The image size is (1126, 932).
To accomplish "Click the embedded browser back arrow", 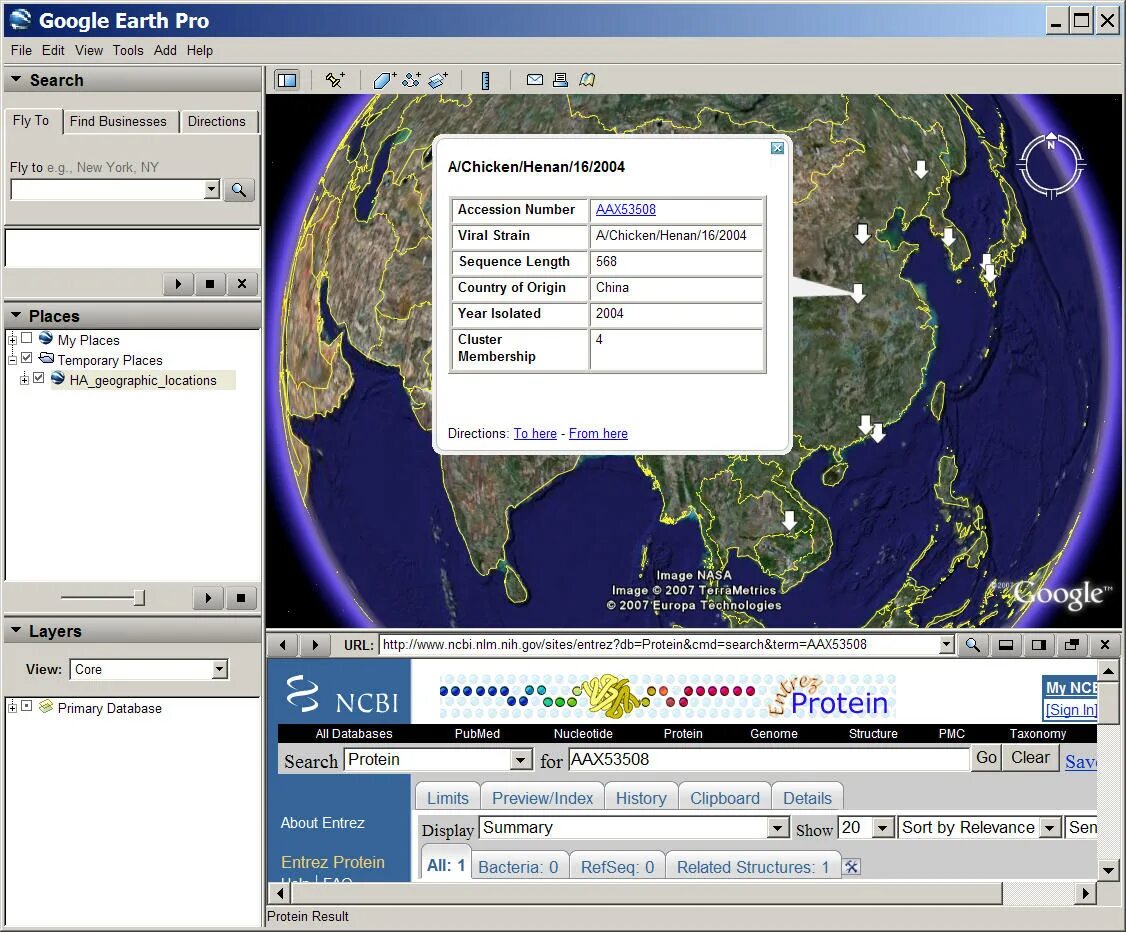I will [283, 645].
